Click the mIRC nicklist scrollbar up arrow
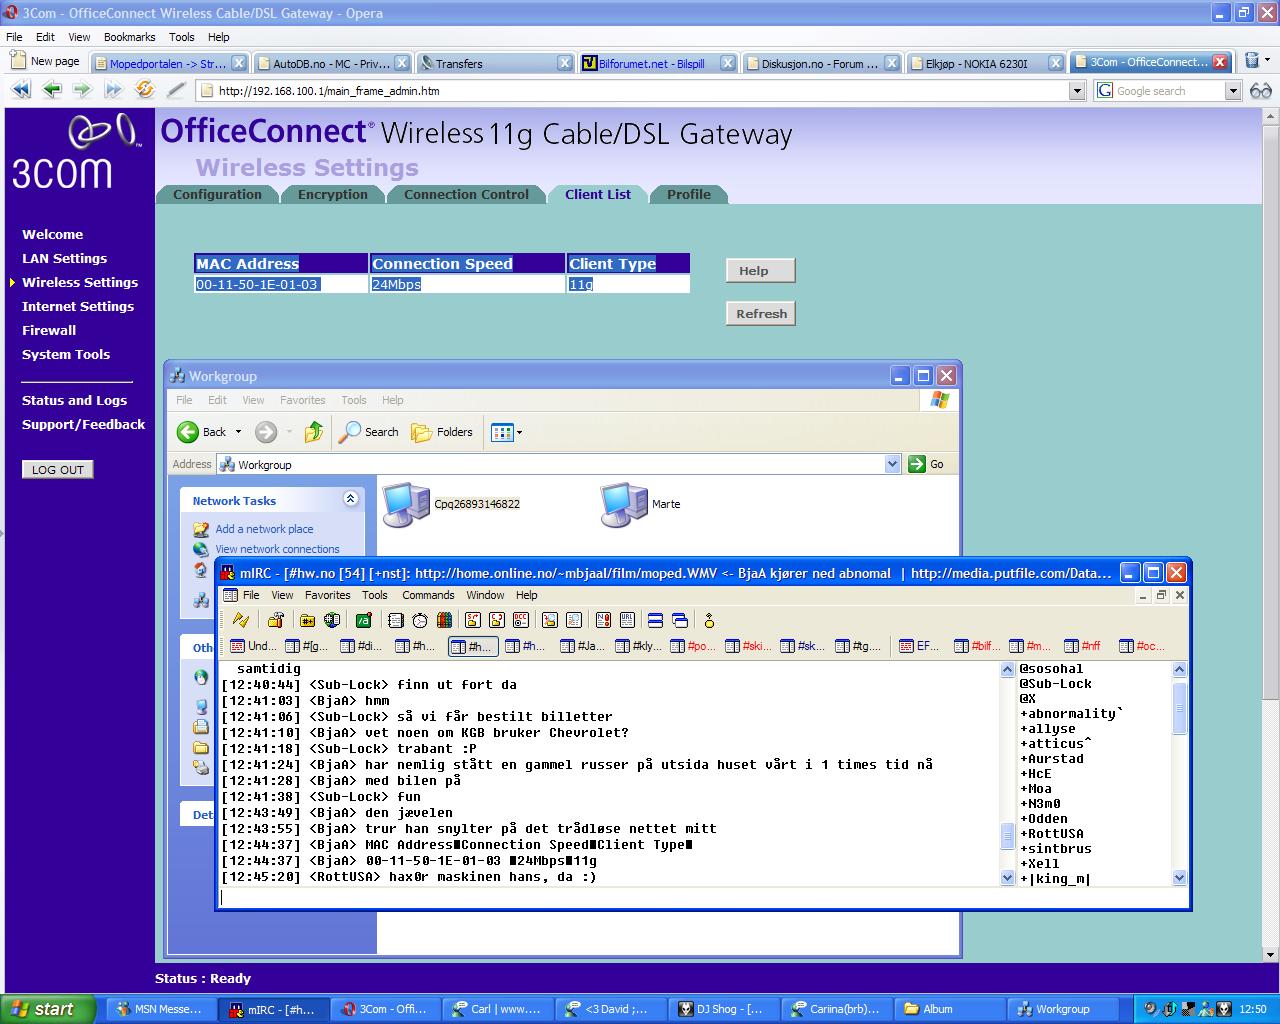Viewport: 1280px width, 1024px height. (1179, 670)
